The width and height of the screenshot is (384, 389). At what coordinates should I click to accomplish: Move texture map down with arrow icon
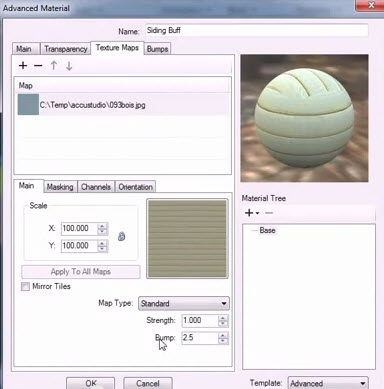(x=69, y=66)
